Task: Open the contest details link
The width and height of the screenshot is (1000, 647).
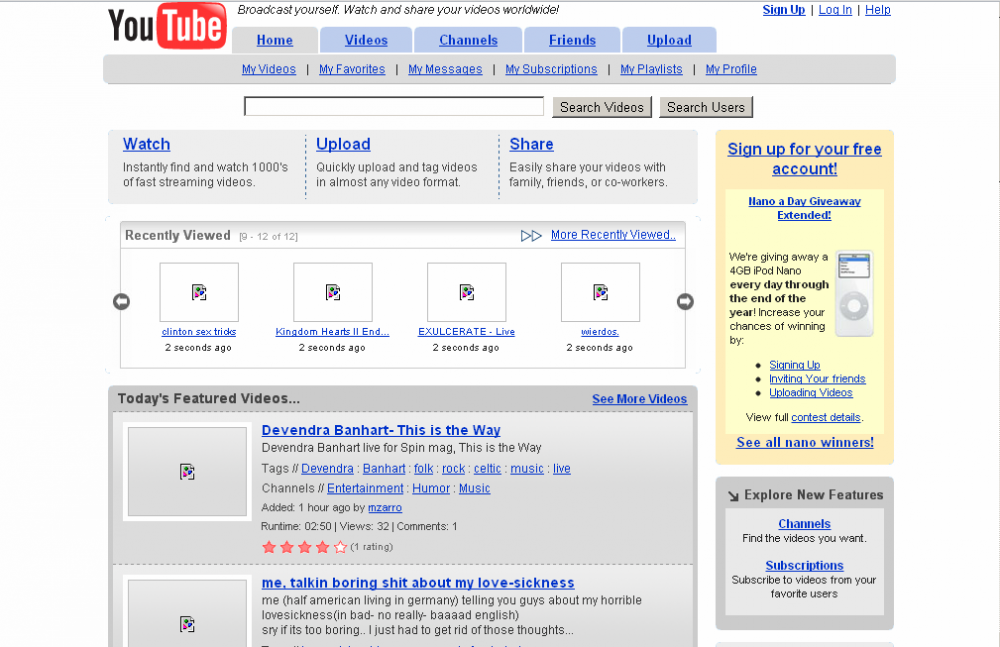Action: click(x=826, y=417)
